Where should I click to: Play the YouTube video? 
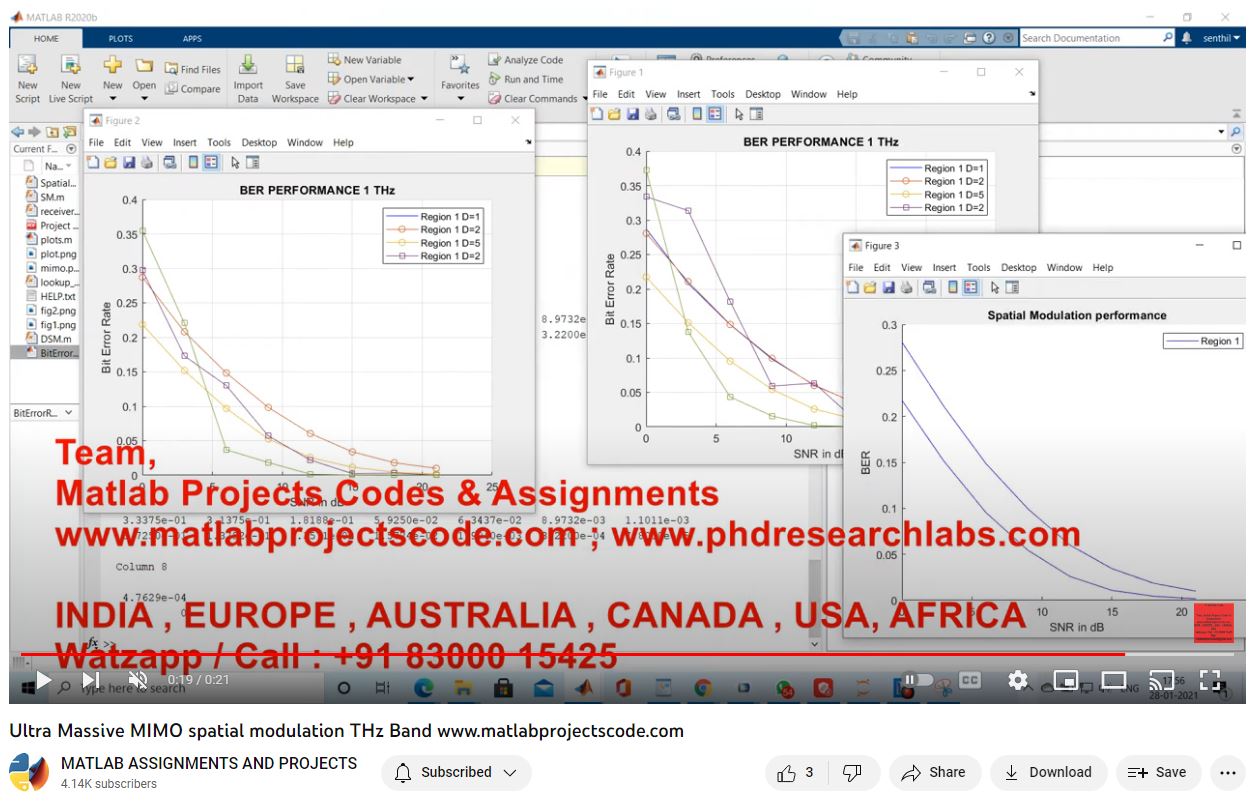[43, 680]
